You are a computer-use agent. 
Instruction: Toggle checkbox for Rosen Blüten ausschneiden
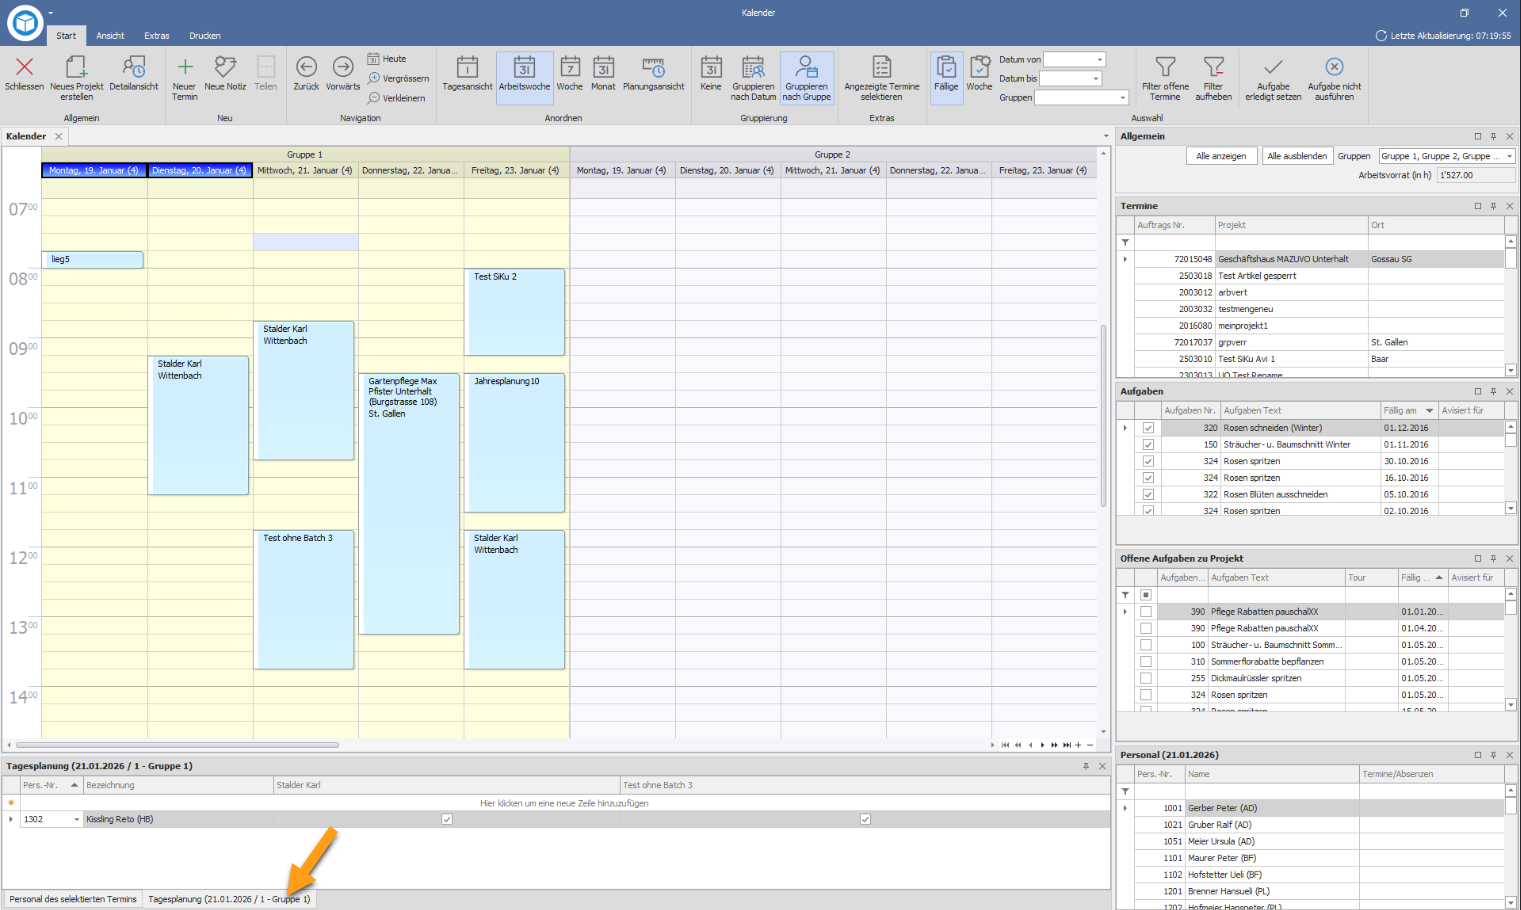tap(1148, 495)
